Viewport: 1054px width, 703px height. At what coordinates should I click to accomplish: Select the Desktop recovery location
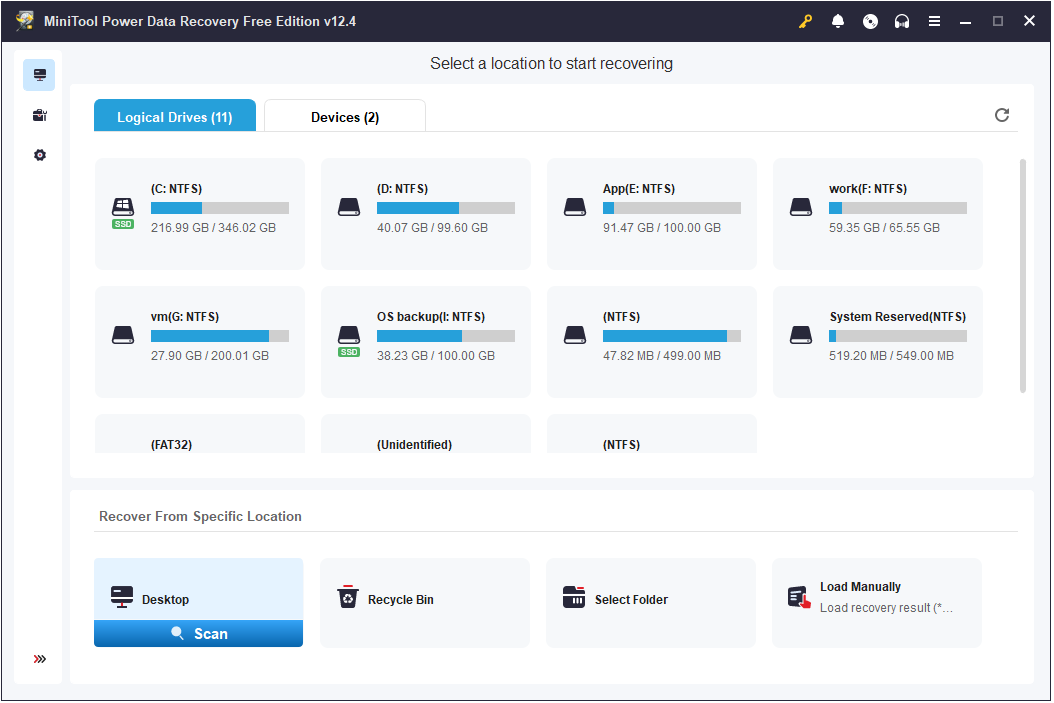pyautogui.click(x=198, y=589)
